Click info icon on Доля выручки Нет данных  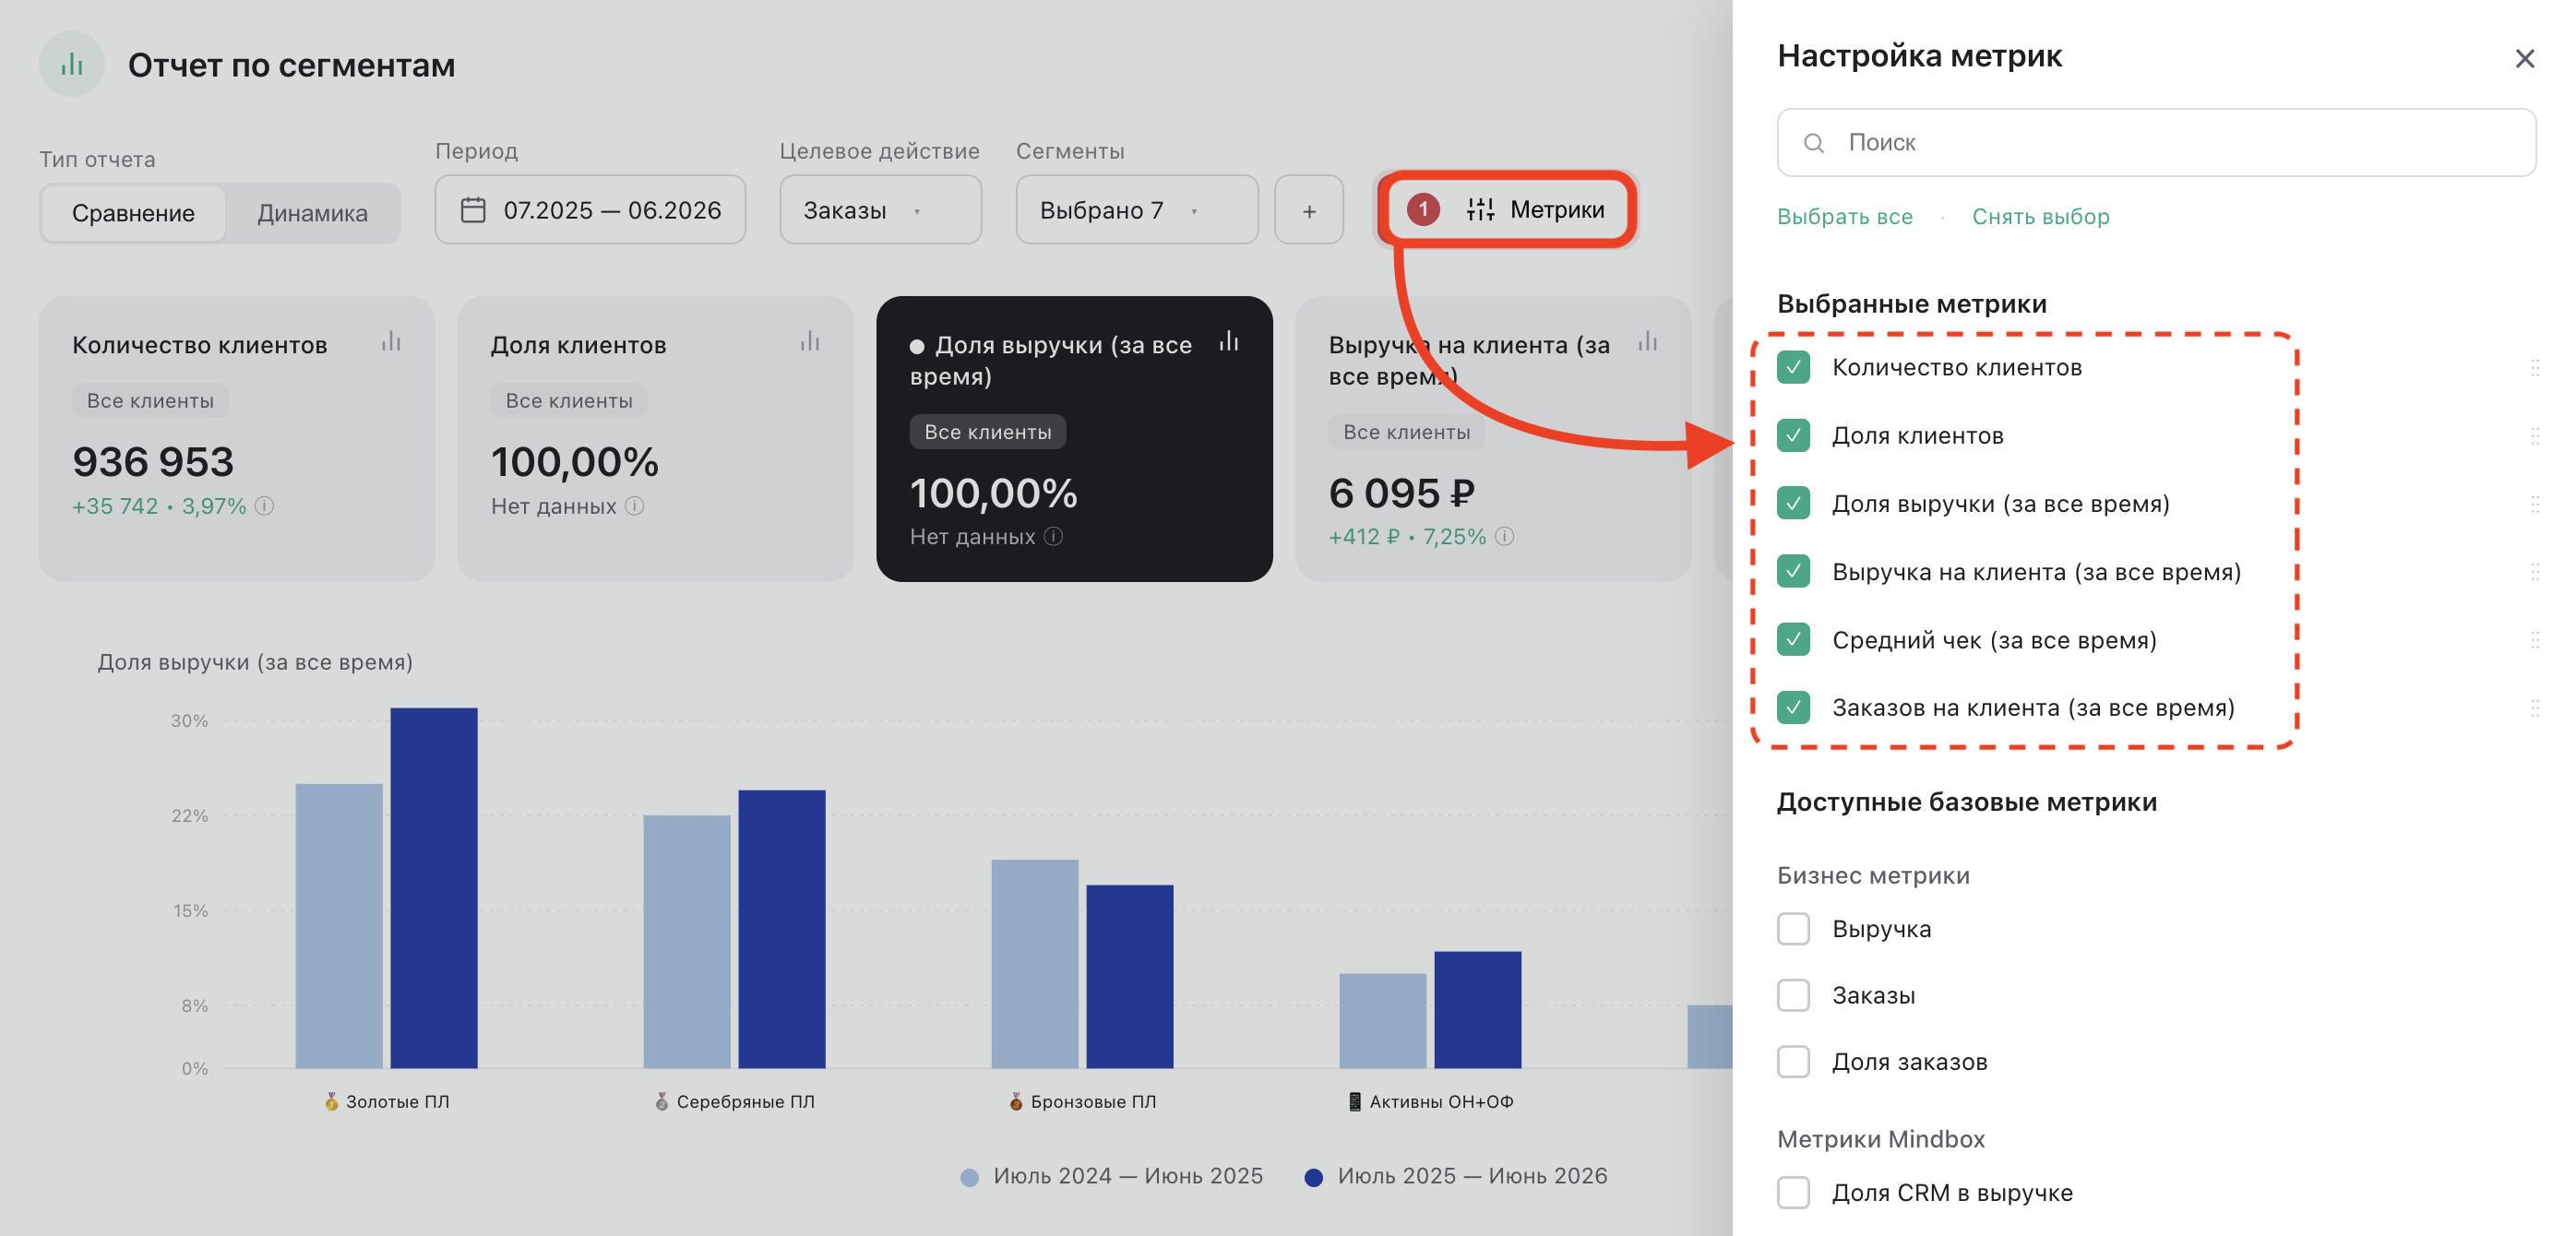pos(1054,537)
